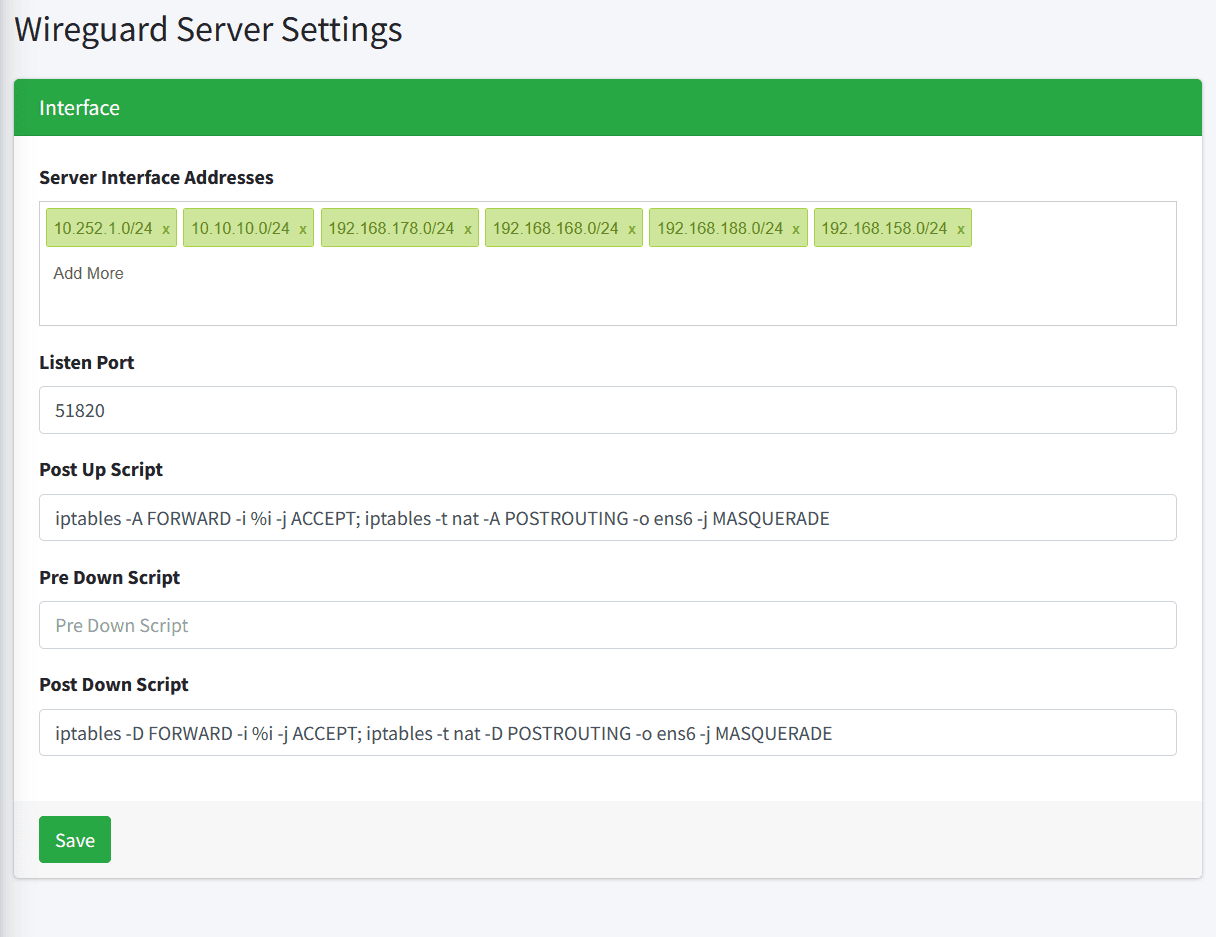Select the 10.252.1.0/24 tag text
Viewport: 1216px width, 937px height.
coord(103,228)
